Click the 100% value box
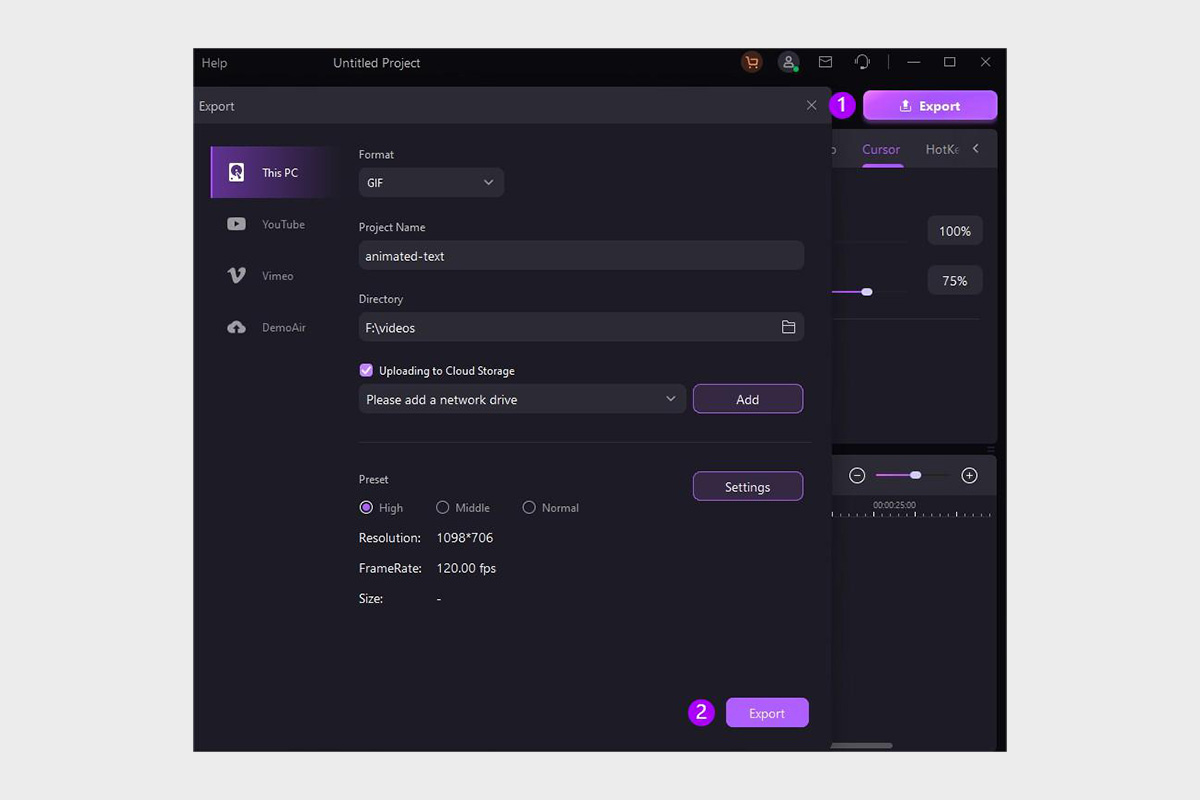This screenshot has width=1200, height=800. tap(955, 231)
